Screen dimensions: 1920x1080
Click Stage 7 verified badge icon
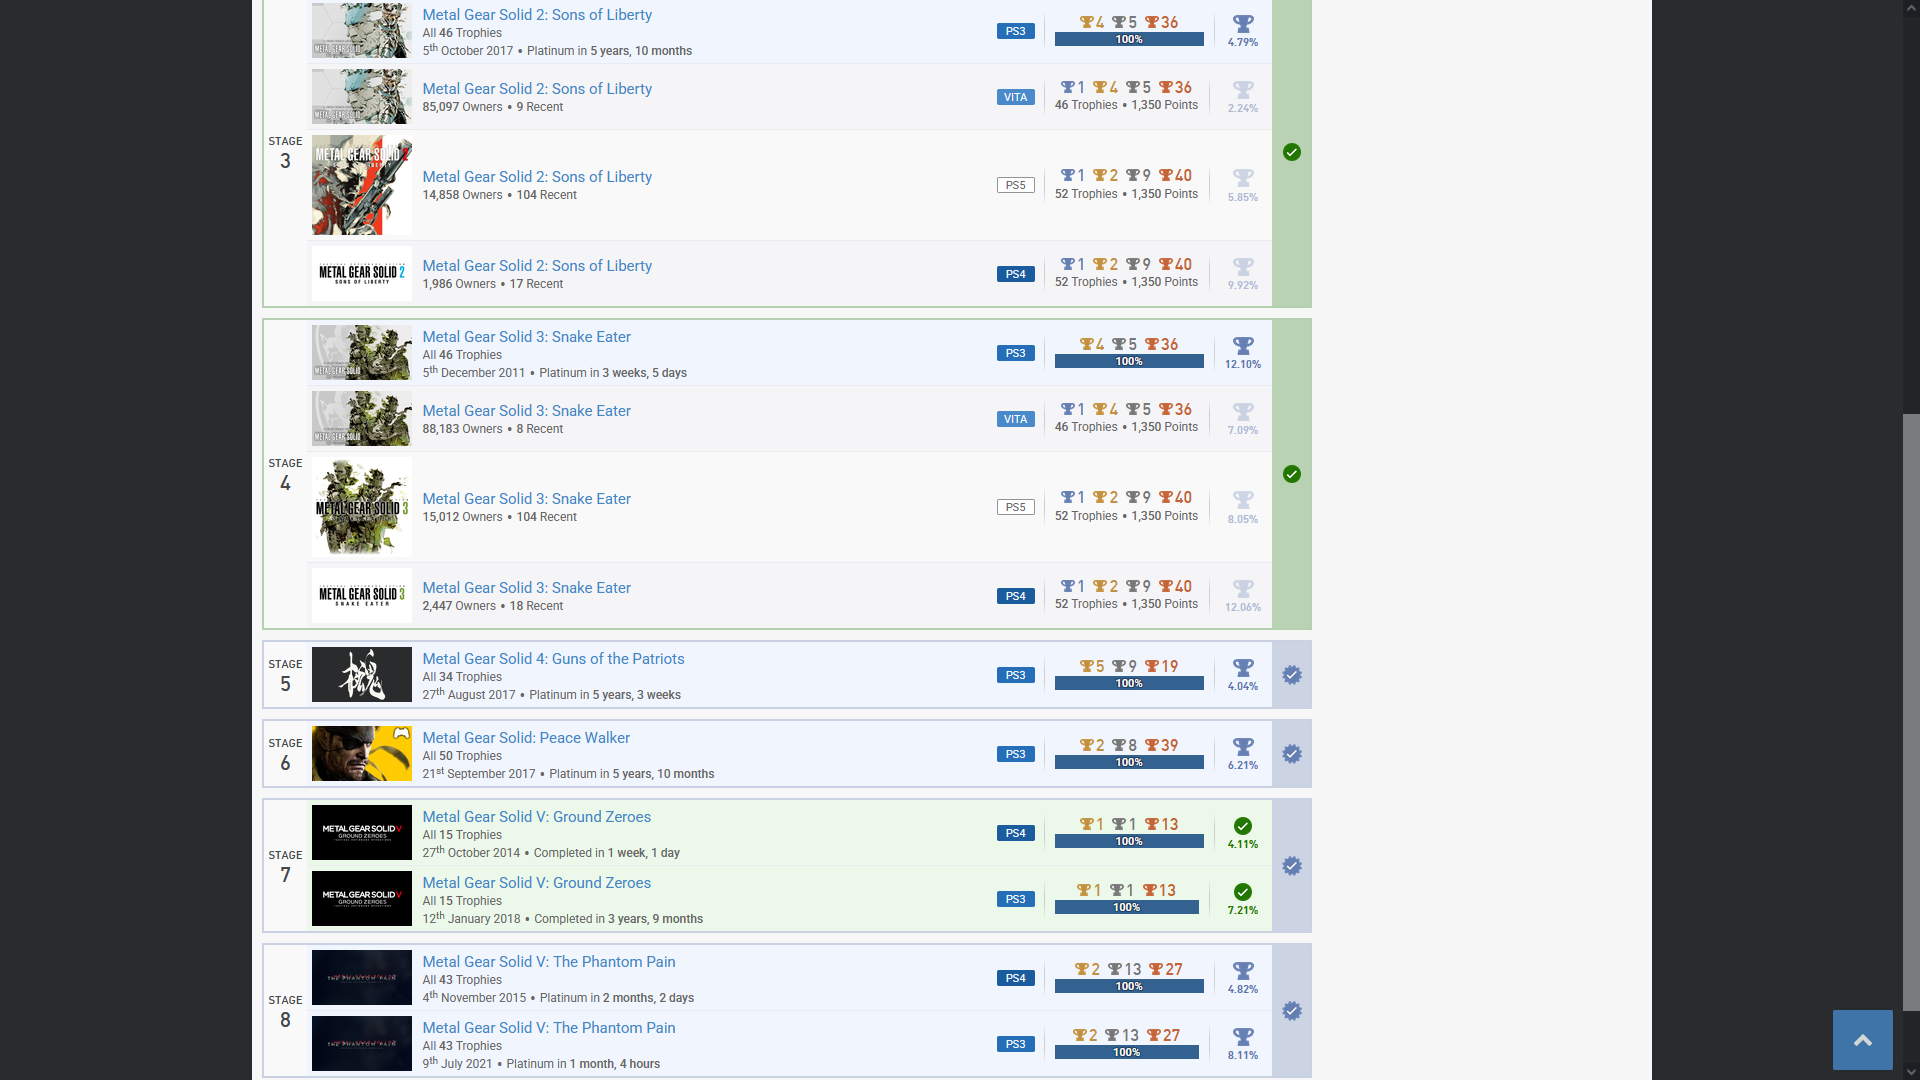(x=1292, y=866)
